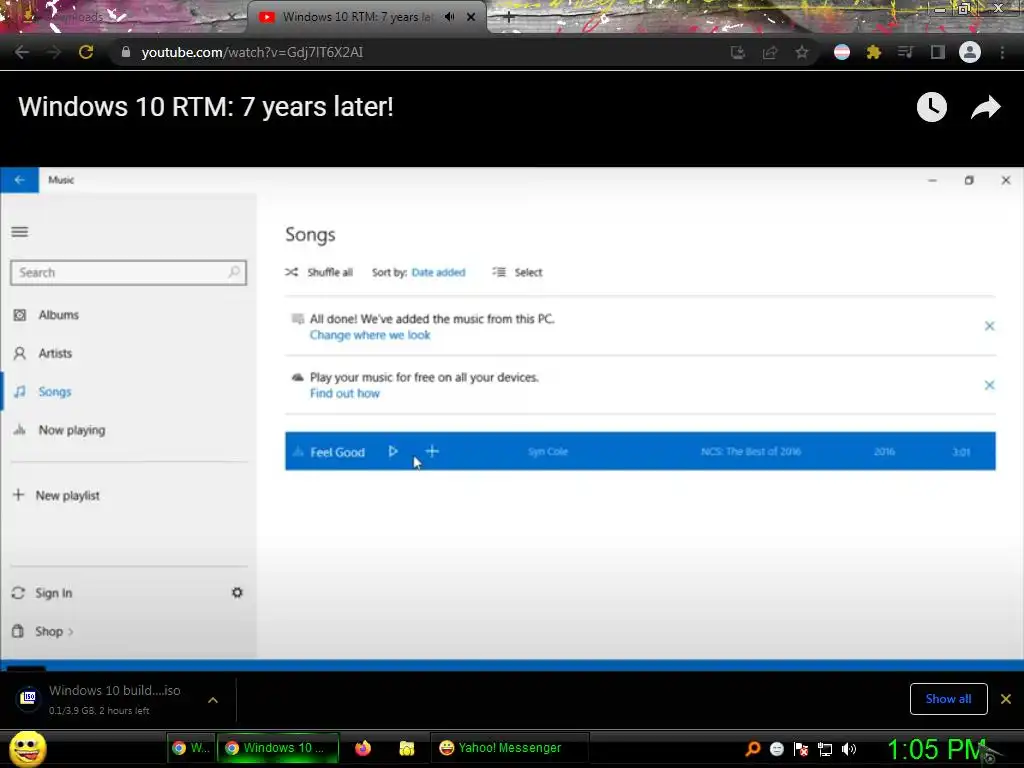Click the magnifier icon in Search box
The width and height of the screenshot is (1024, 768).
234,272
